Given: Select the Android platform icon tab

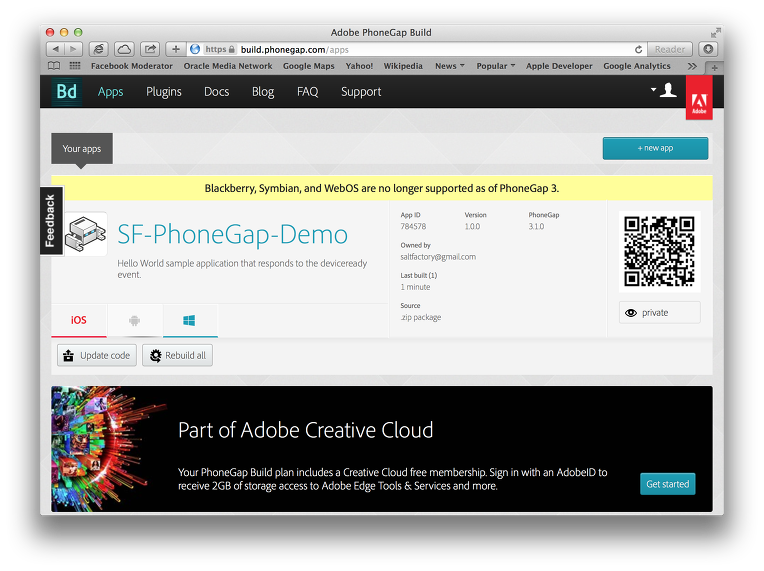Looking at the screenshot, I should click(x=134, y=320).
